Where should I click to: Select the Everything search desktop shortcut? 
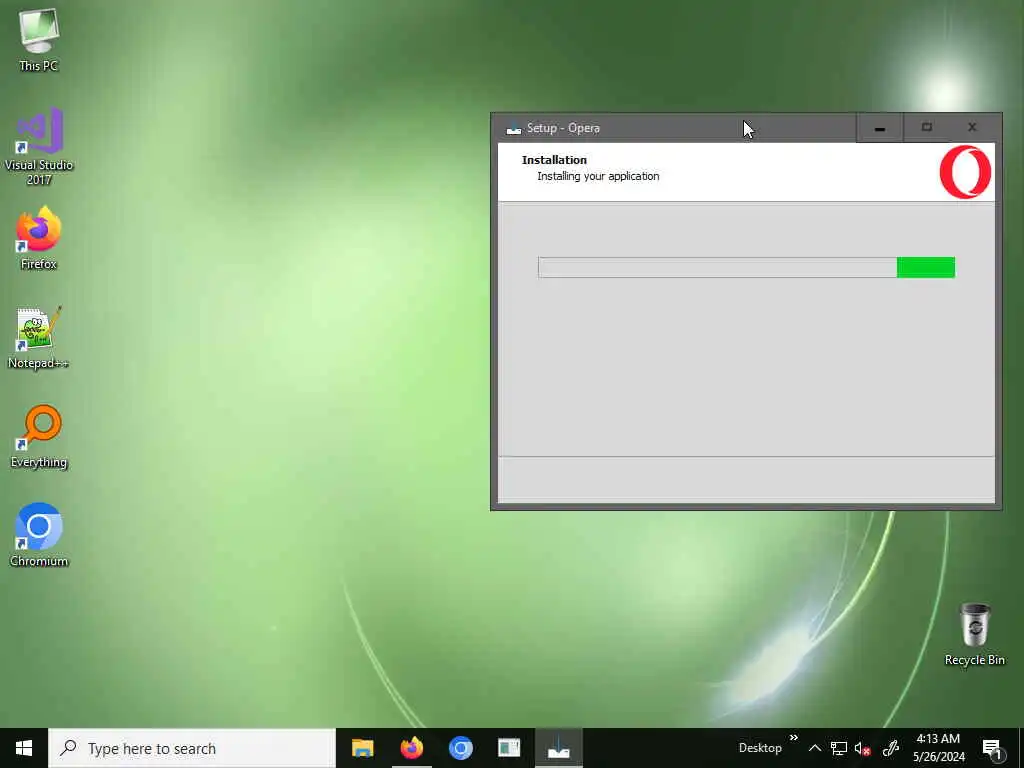(x=39, y=436)
